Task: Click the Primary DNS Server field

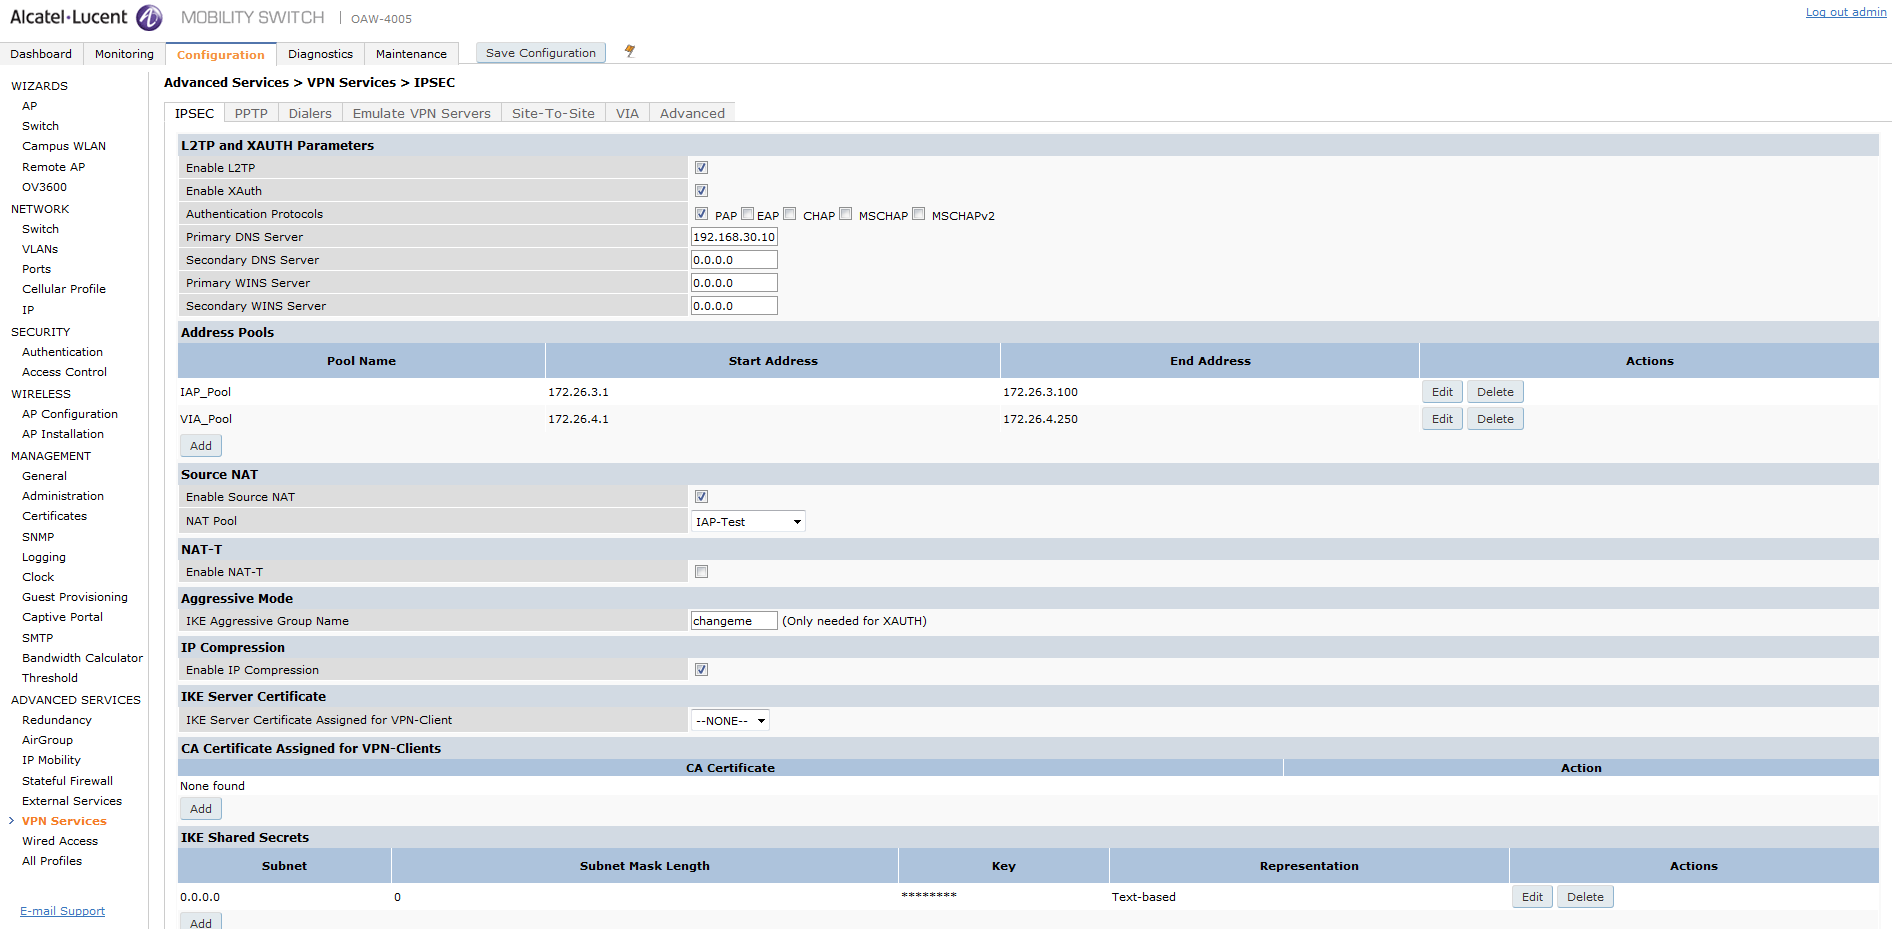Action: (x=733, y=237)
